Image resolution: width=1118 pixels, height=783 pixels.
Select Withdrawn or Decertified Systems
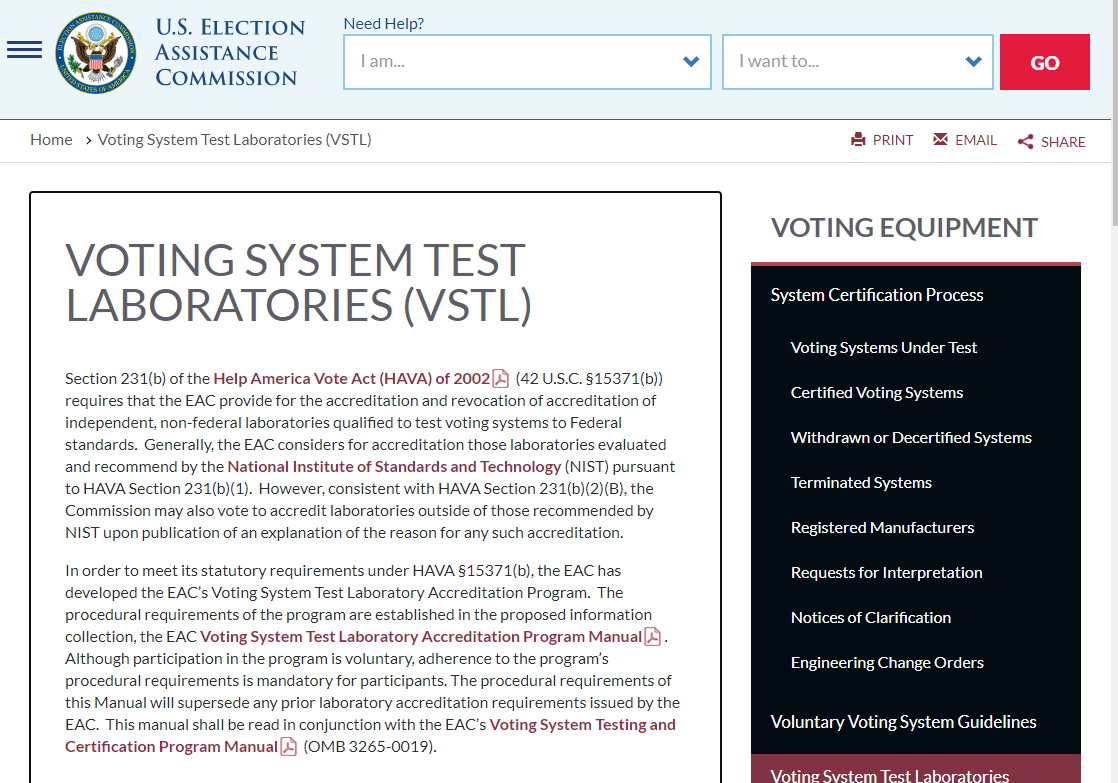[x=911, y=438]
